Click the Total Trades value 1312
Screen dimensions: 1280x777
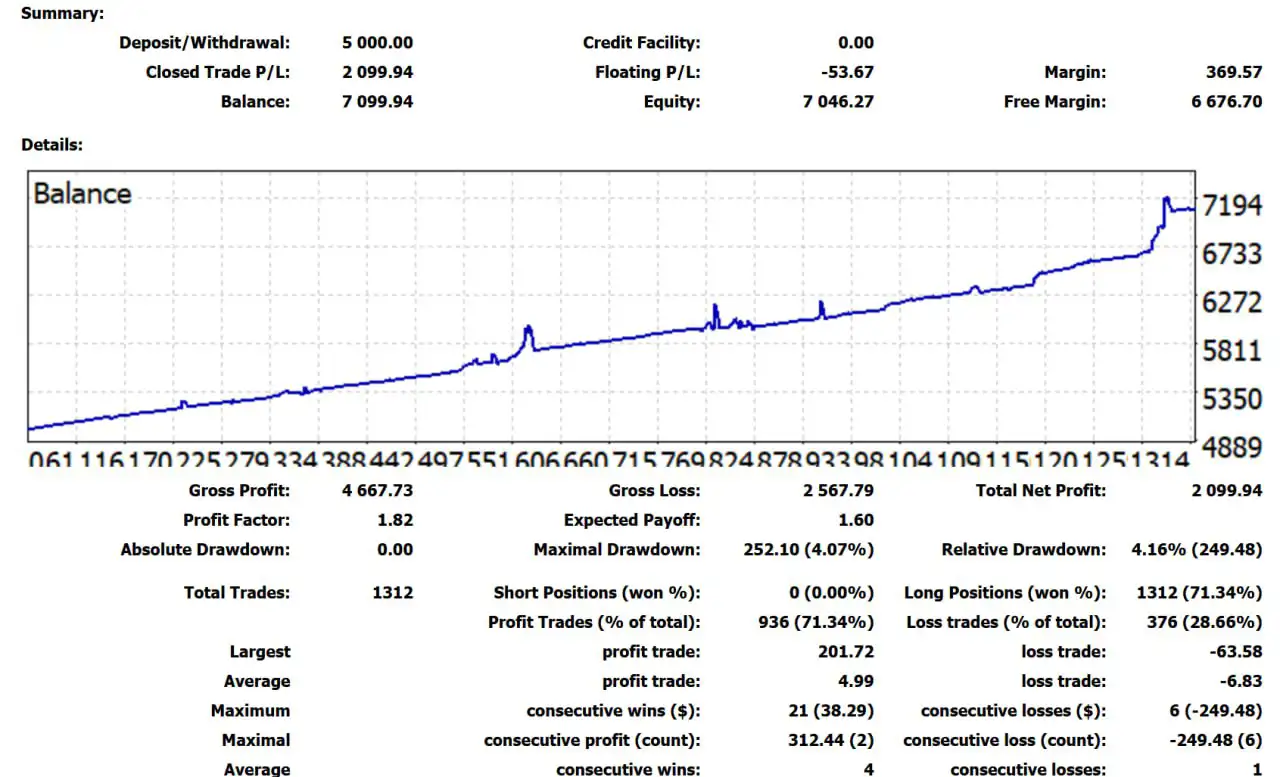pos(392,593)
